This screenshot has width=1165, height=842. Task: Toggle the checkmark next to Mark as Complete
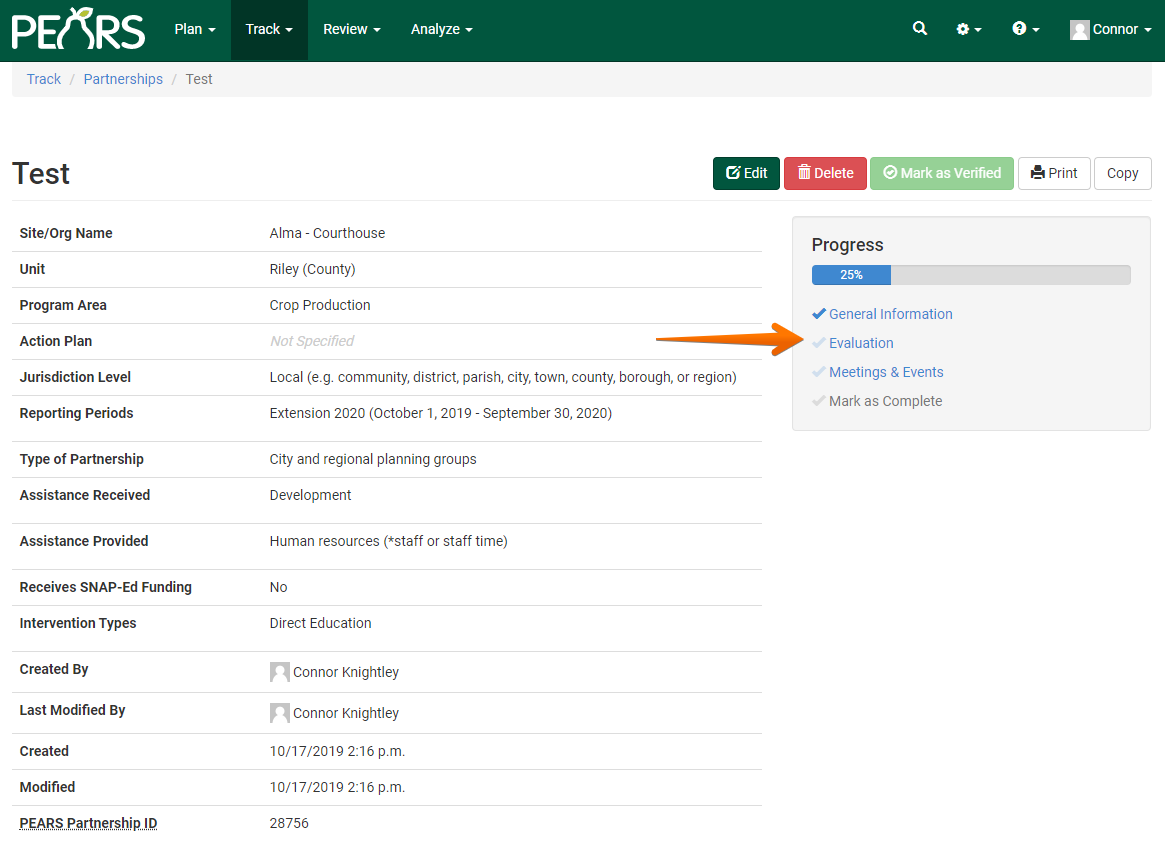click(x=819, y=400)
